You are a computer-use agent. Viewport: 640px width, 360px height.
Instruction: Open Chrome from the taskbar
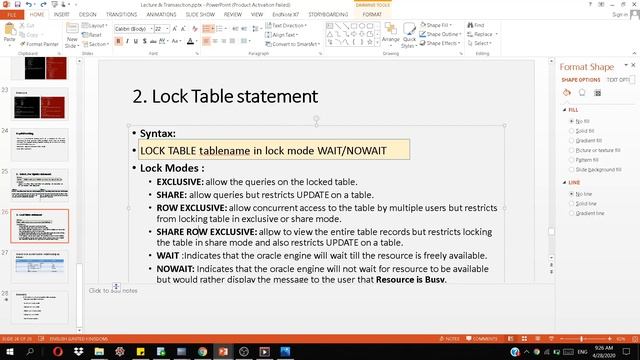click(202, 351)
